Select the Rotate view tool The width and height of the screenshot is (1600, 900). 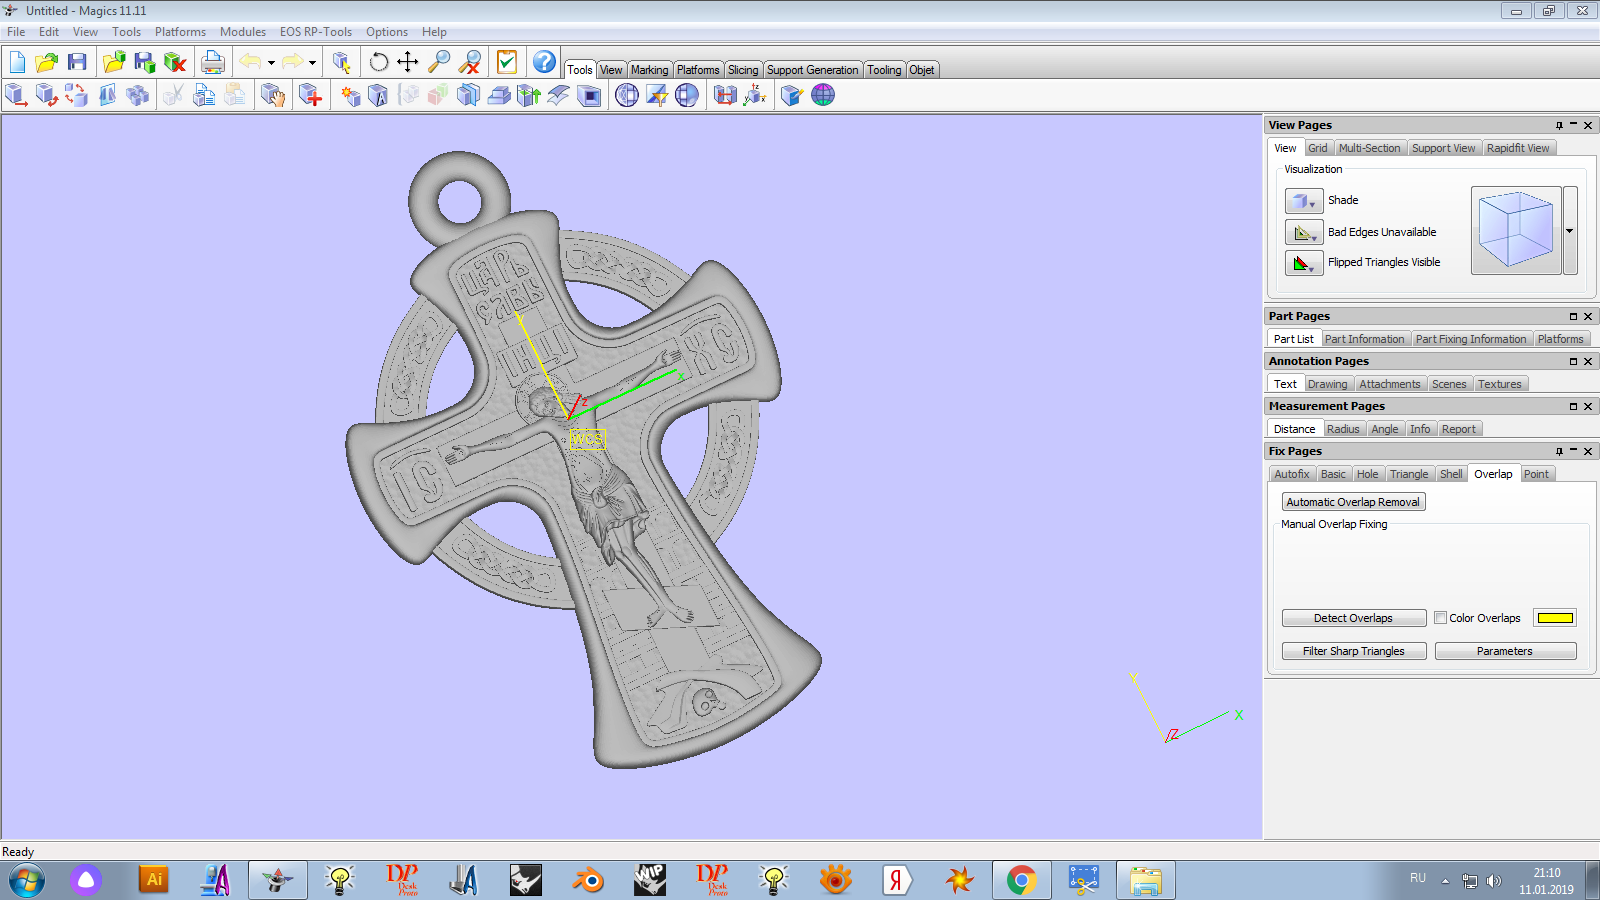(378, 62)
